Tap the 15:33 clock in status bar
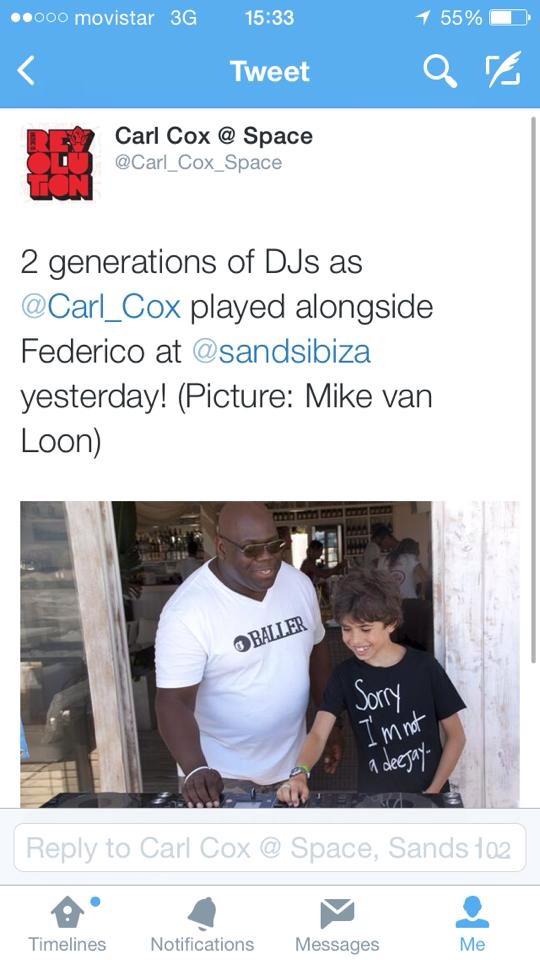The width and height of the screenshot is (540, 960). (x=269, y=18)
